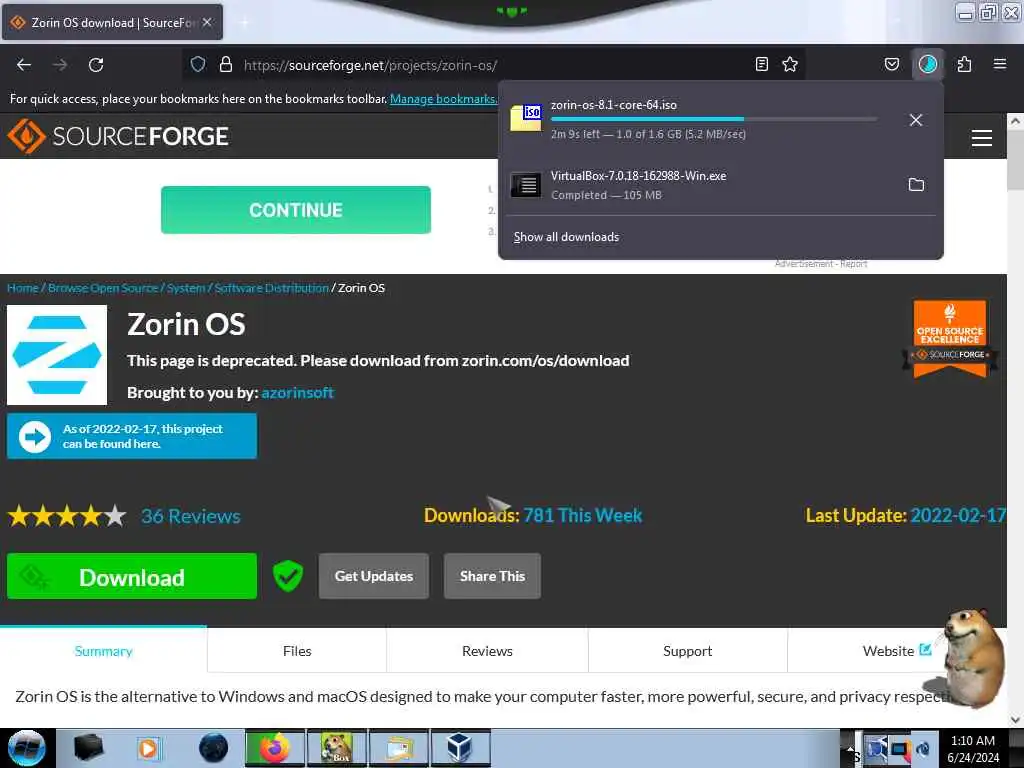The image size is (1024, 768).
Task: Click the green Download button
Action: coord(132,576)
